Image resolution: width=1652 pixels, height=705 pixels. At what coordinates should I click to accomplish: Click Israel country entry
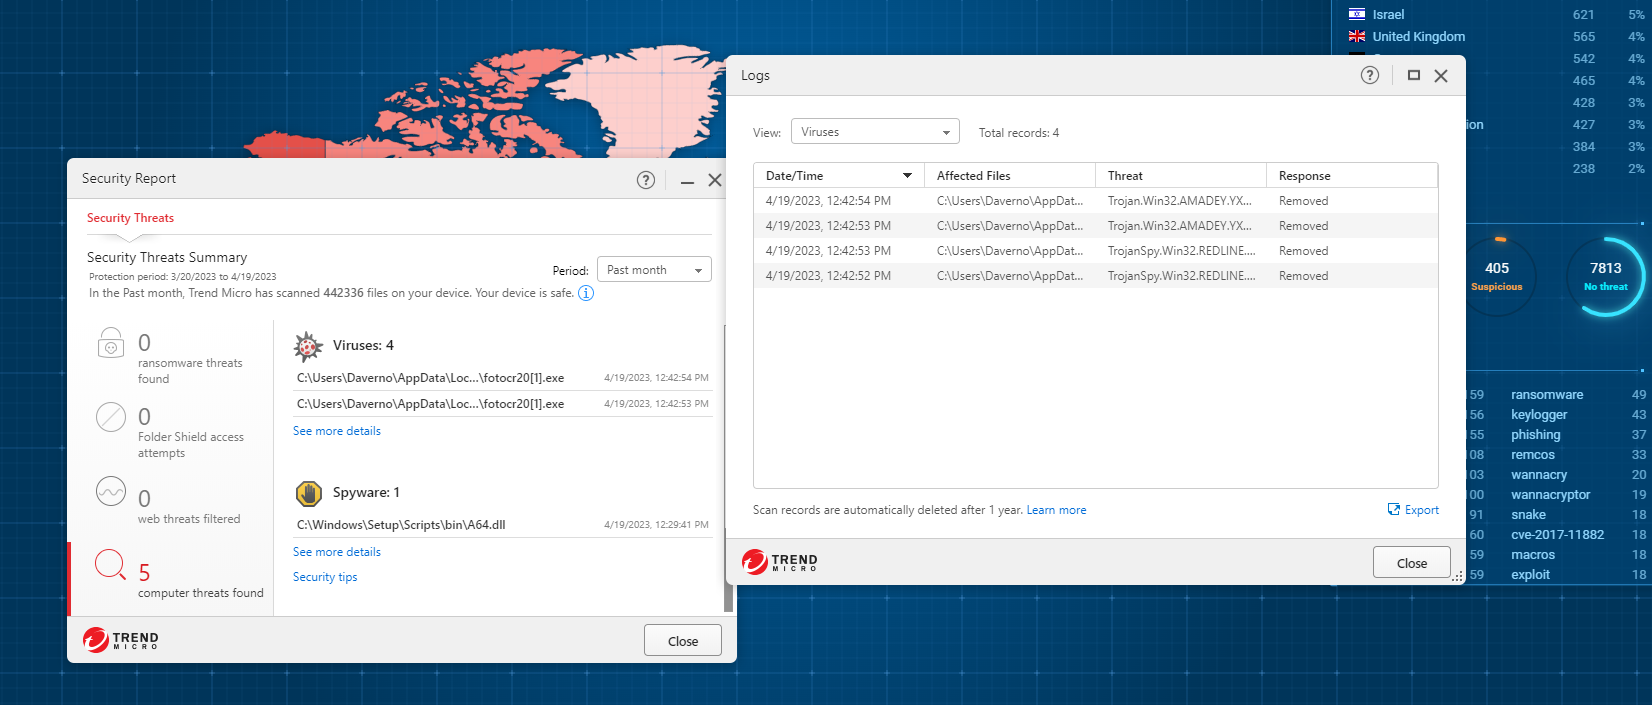click(x=1388, y=15)
